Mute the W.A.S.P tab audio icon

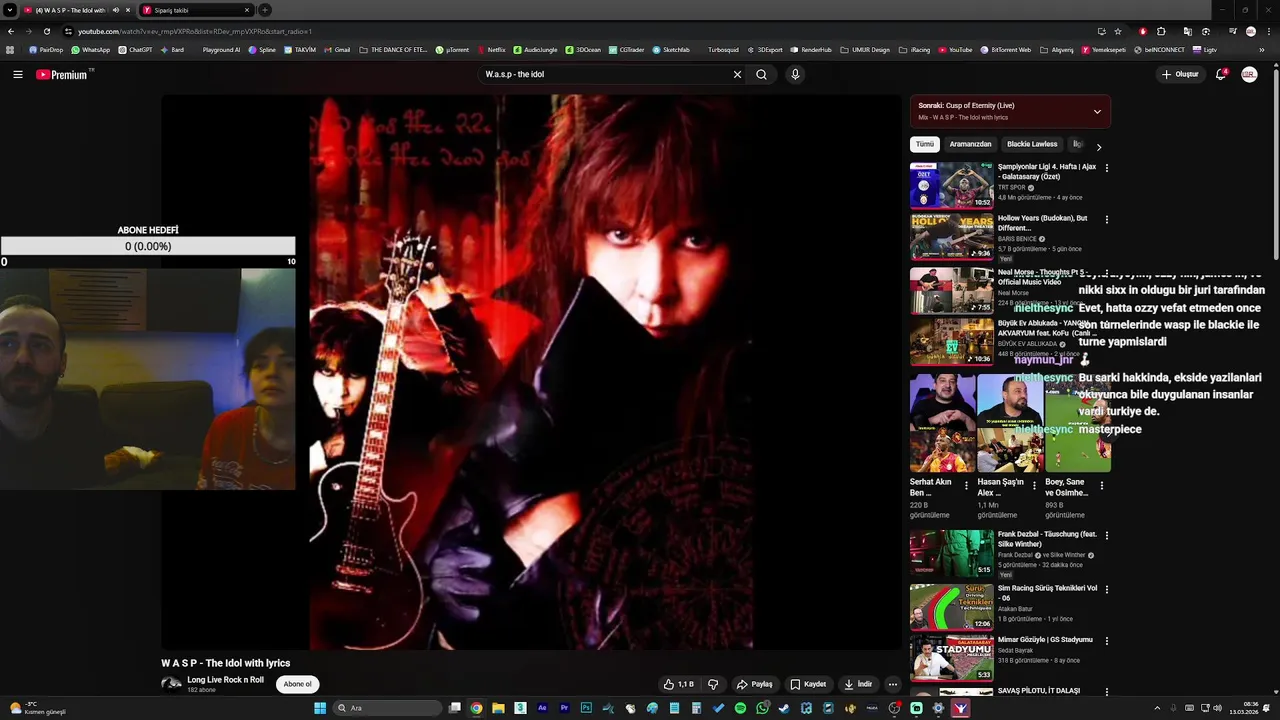coord(116,10)
